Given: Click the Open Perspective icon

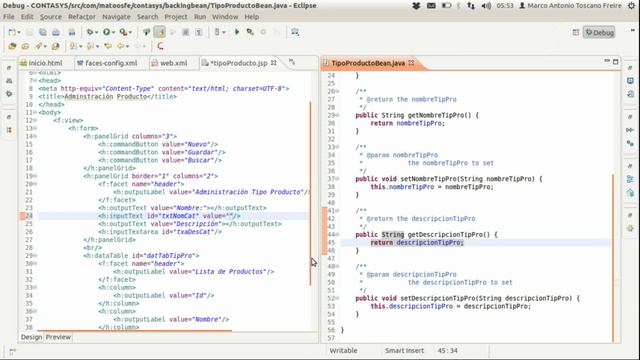Looking at the screenshot, I should click(x=576, y=33).
